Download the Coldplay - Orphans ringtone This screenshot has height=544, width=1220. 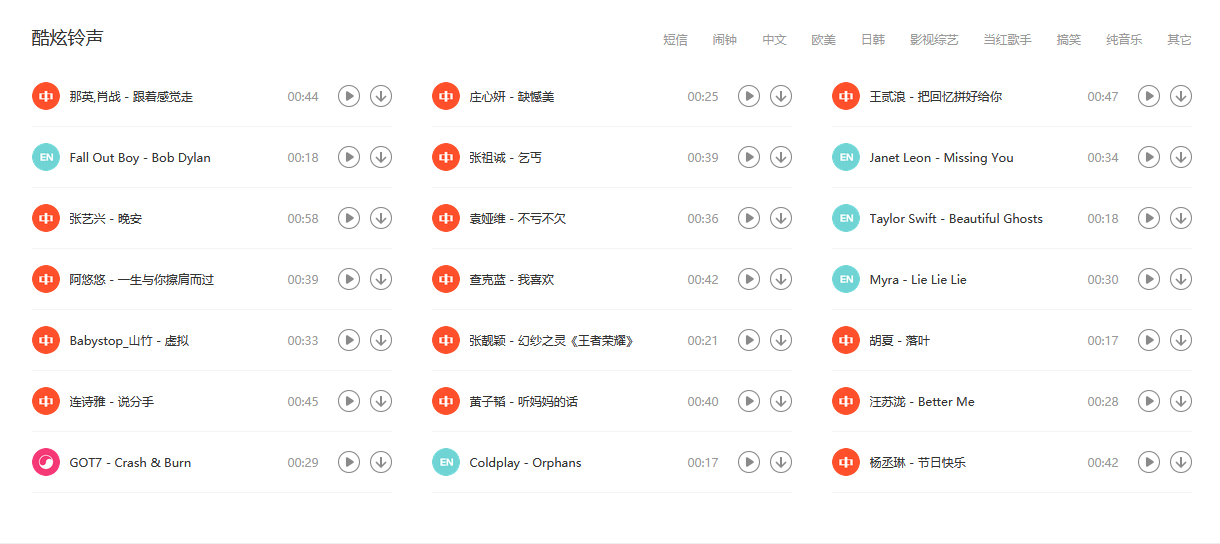click(x=780, y=462)
